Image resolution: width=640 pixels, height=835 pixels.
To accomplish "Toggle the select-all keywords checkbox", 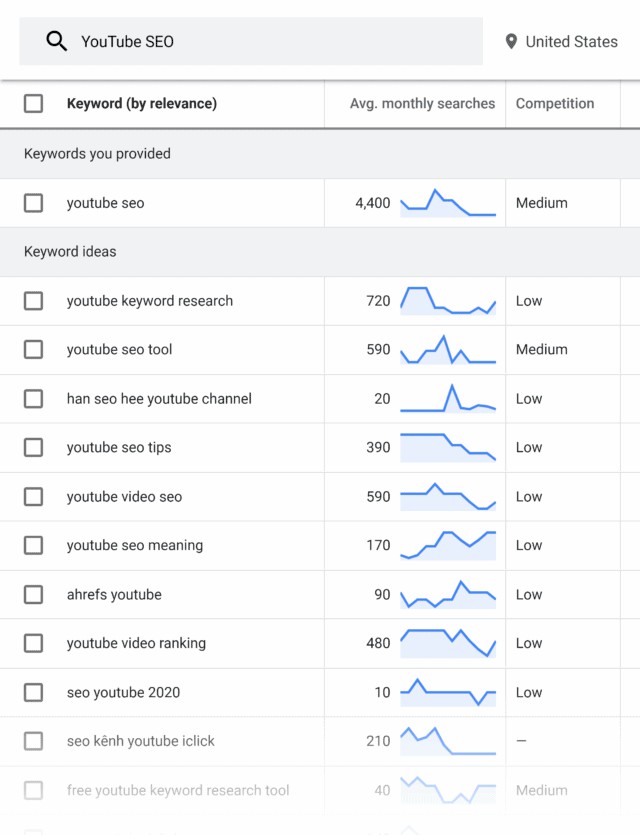I will (34, 103).
